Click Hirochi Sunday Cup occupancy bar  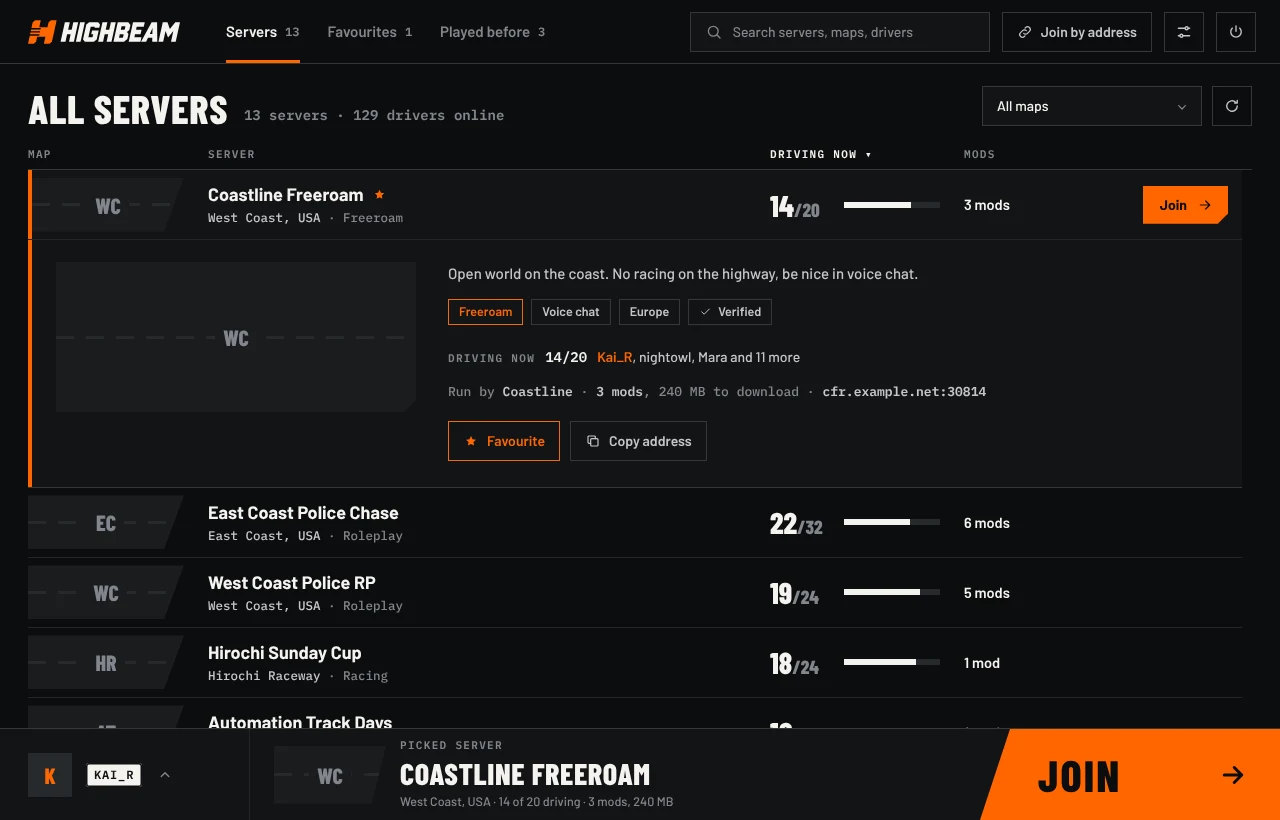(892, 662)
